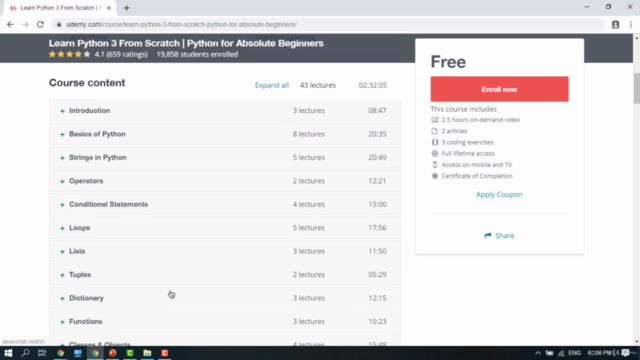Click the Enroll now button

[x=499, y=89]
